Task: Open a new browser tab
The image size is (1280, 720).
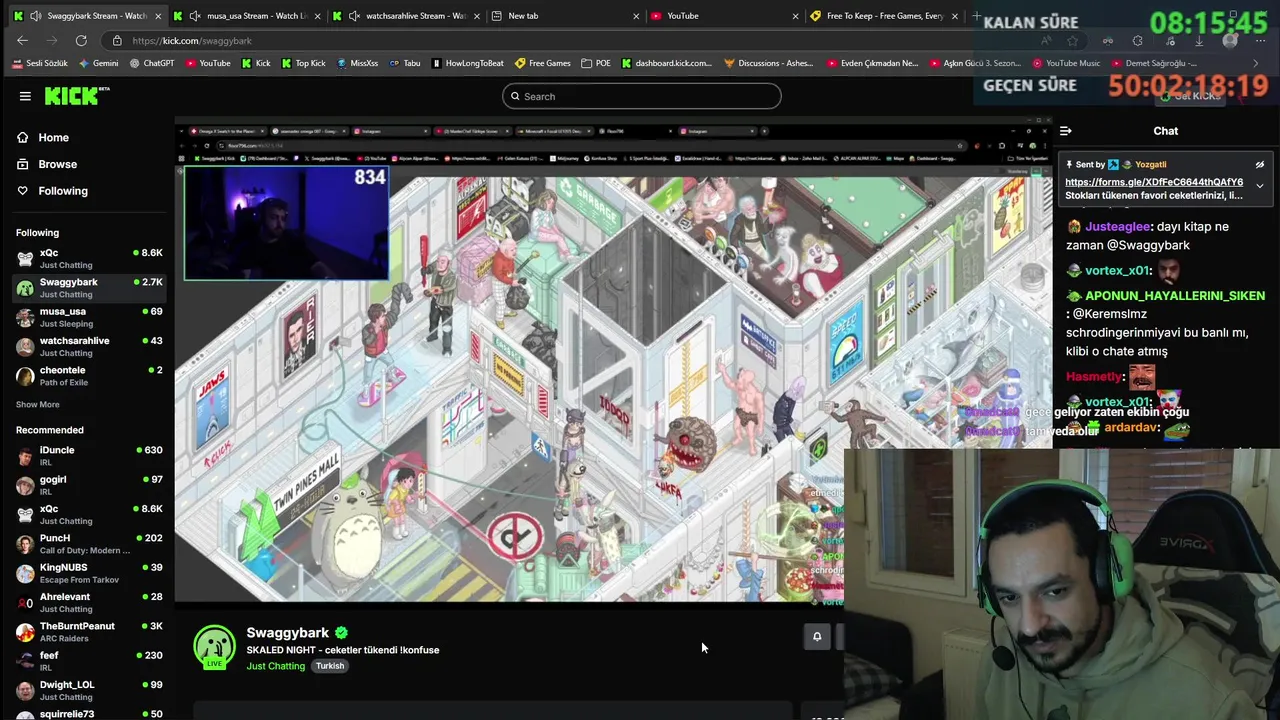Action: pyautogui.click(x=976, y=16)
